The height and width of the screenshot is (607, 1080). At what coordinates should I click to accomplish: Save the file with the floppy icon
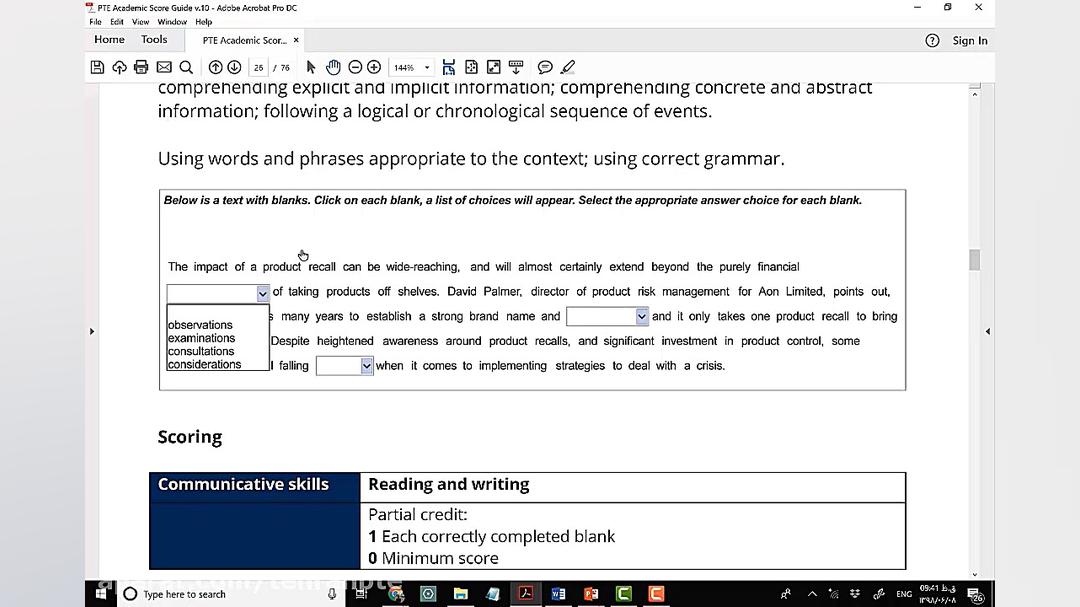pos(97,68)
